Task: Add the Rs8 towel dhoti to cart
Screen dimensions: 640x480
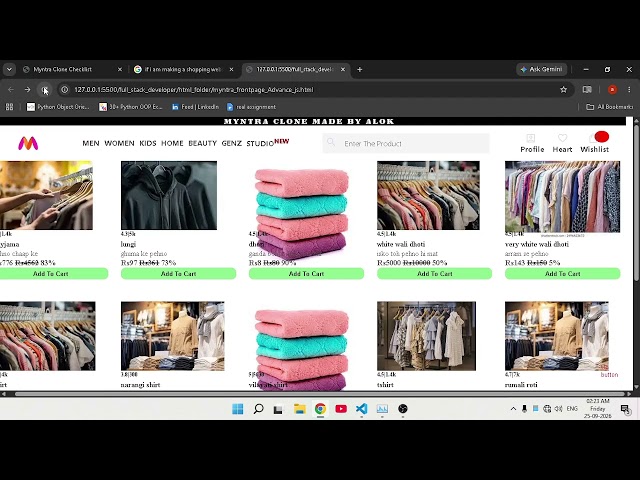Action: [306, 273]
